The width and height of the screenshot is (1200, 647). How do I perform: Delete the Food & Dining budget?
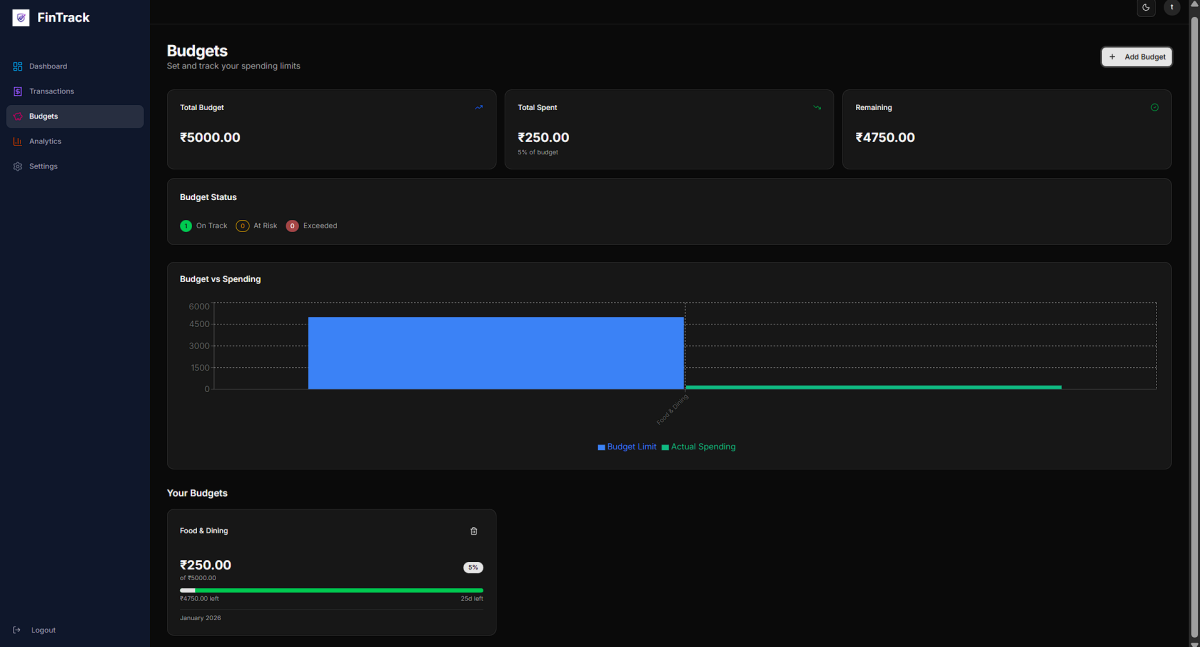point(474,531)
